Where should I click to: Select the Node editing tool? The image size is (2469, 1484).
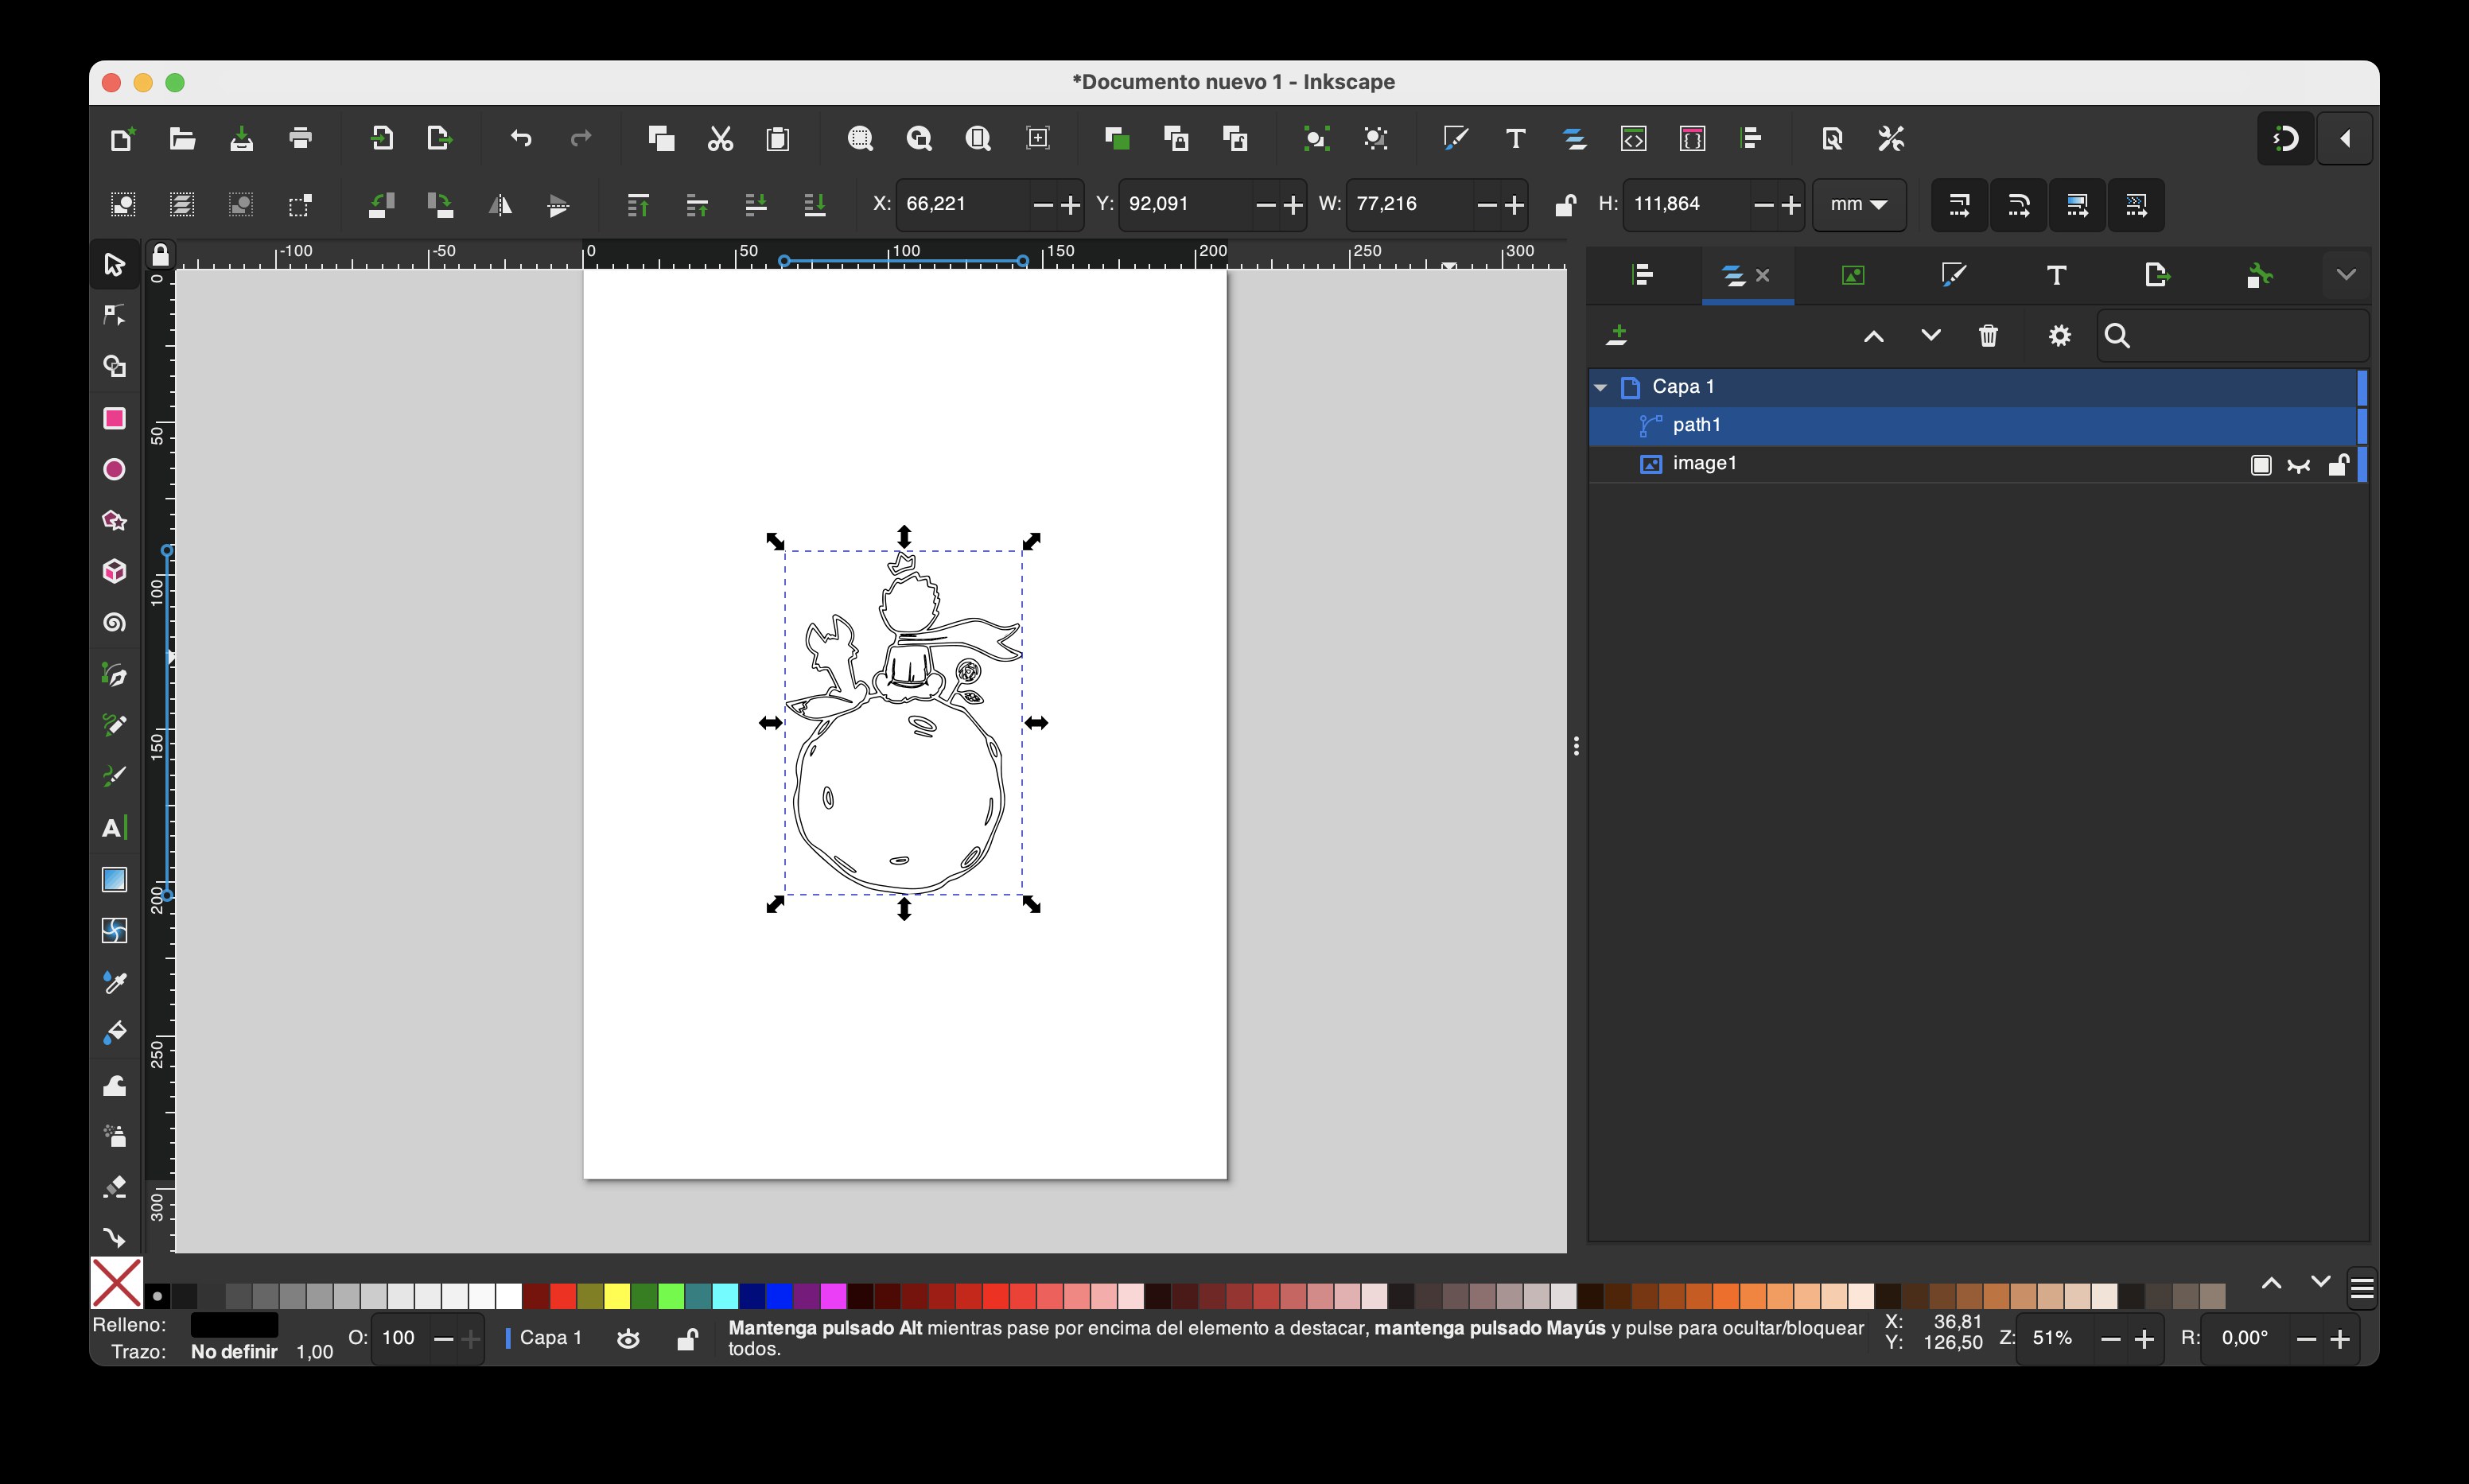point(114,315)
